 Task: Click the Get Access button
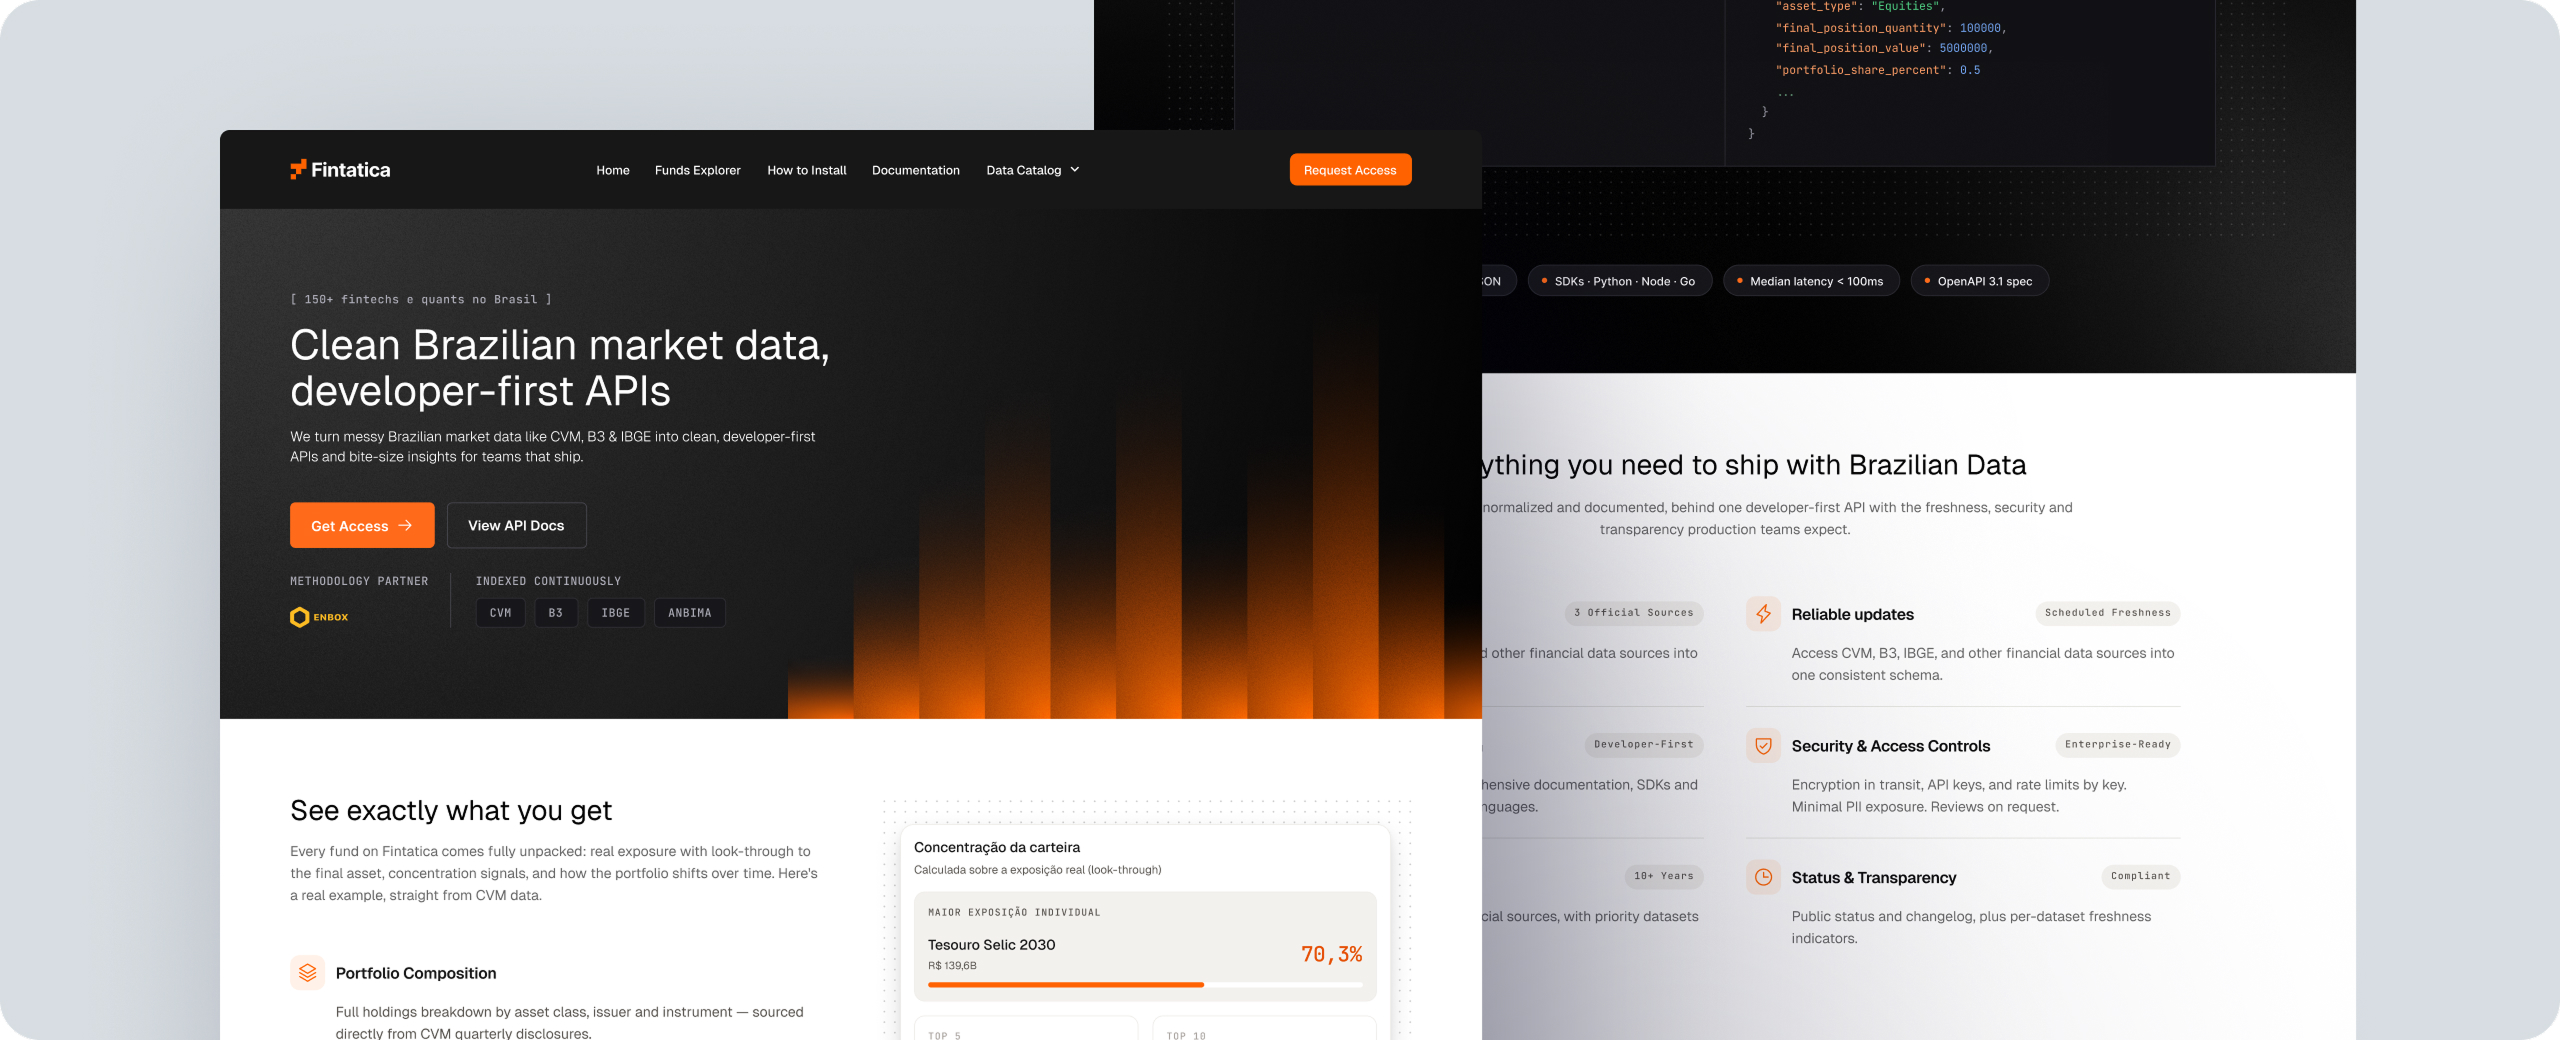[x=362, y=525]
